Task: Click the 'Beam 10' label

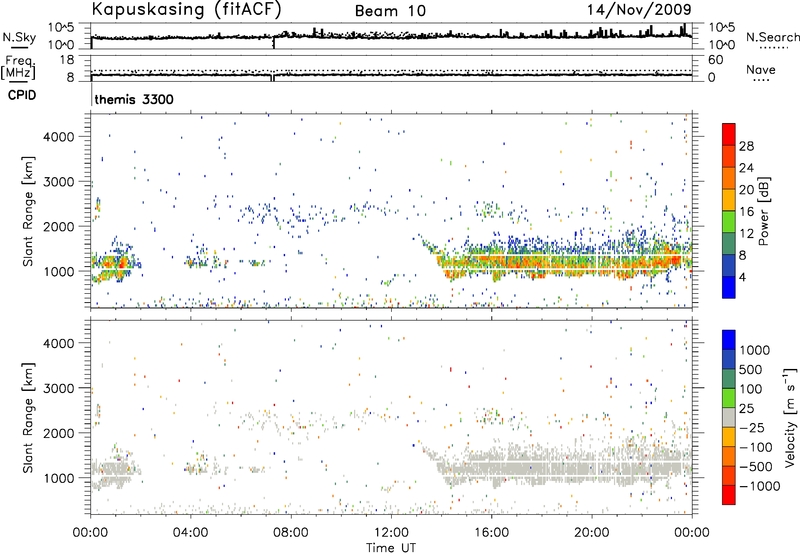Action: (x=390, y=11)
